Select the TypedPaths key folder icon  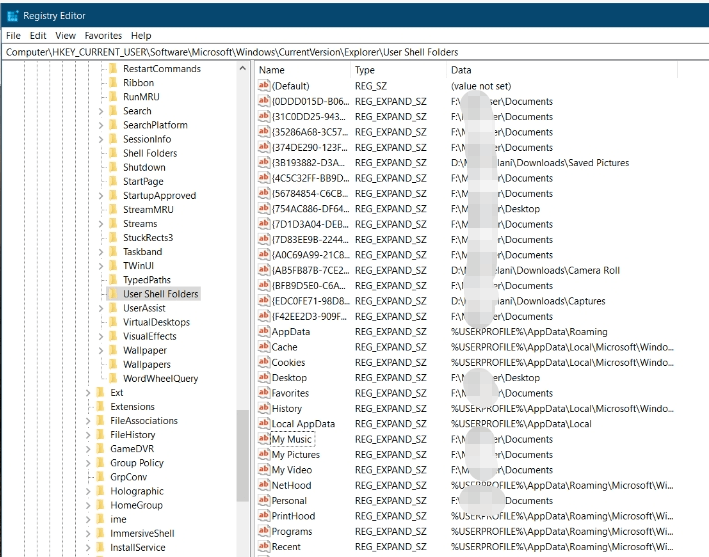click(113, 280)
